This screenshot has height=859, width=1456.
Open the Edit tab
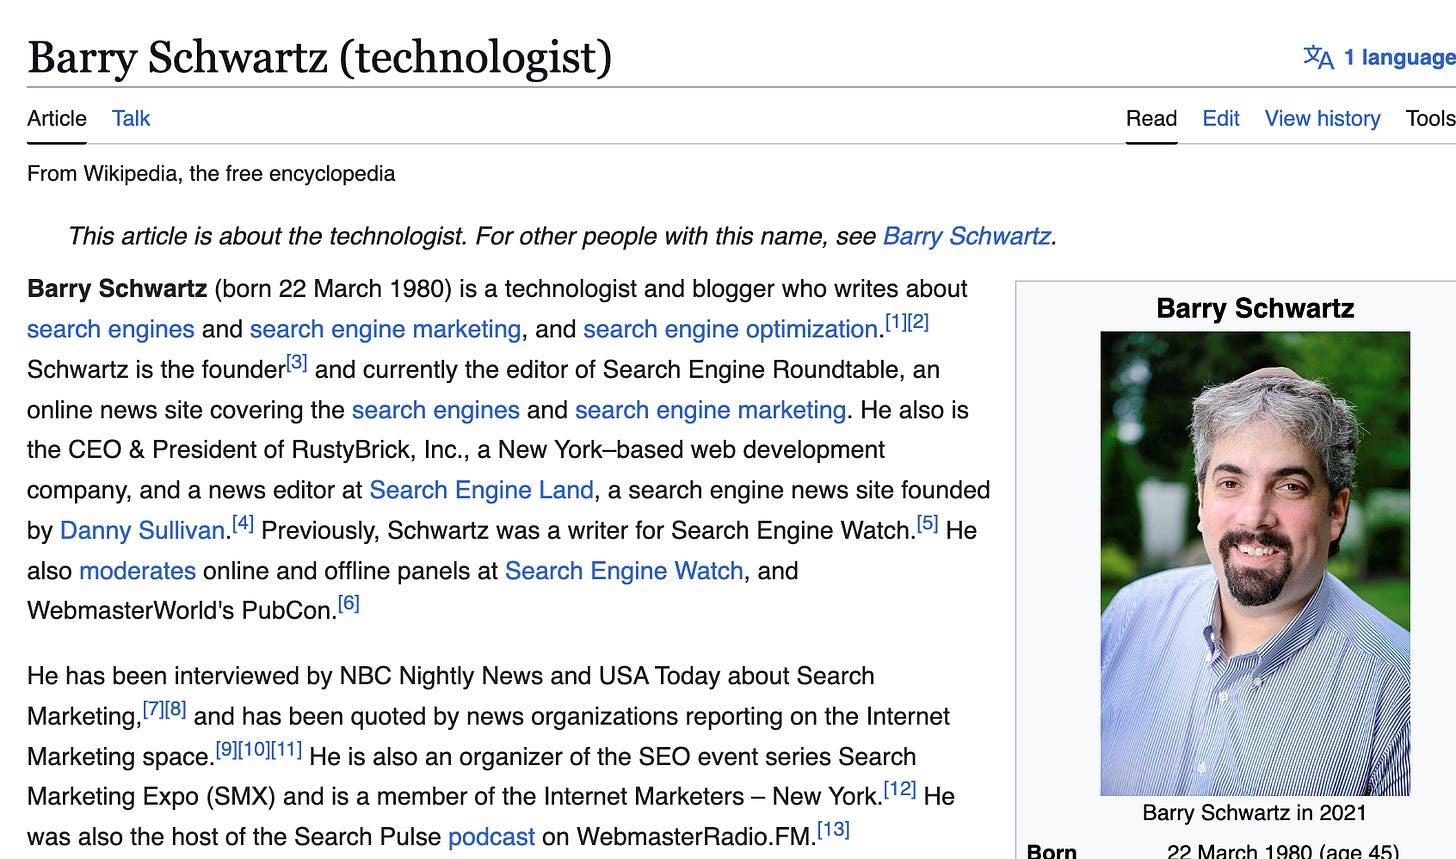click(x=1221, y=118)
